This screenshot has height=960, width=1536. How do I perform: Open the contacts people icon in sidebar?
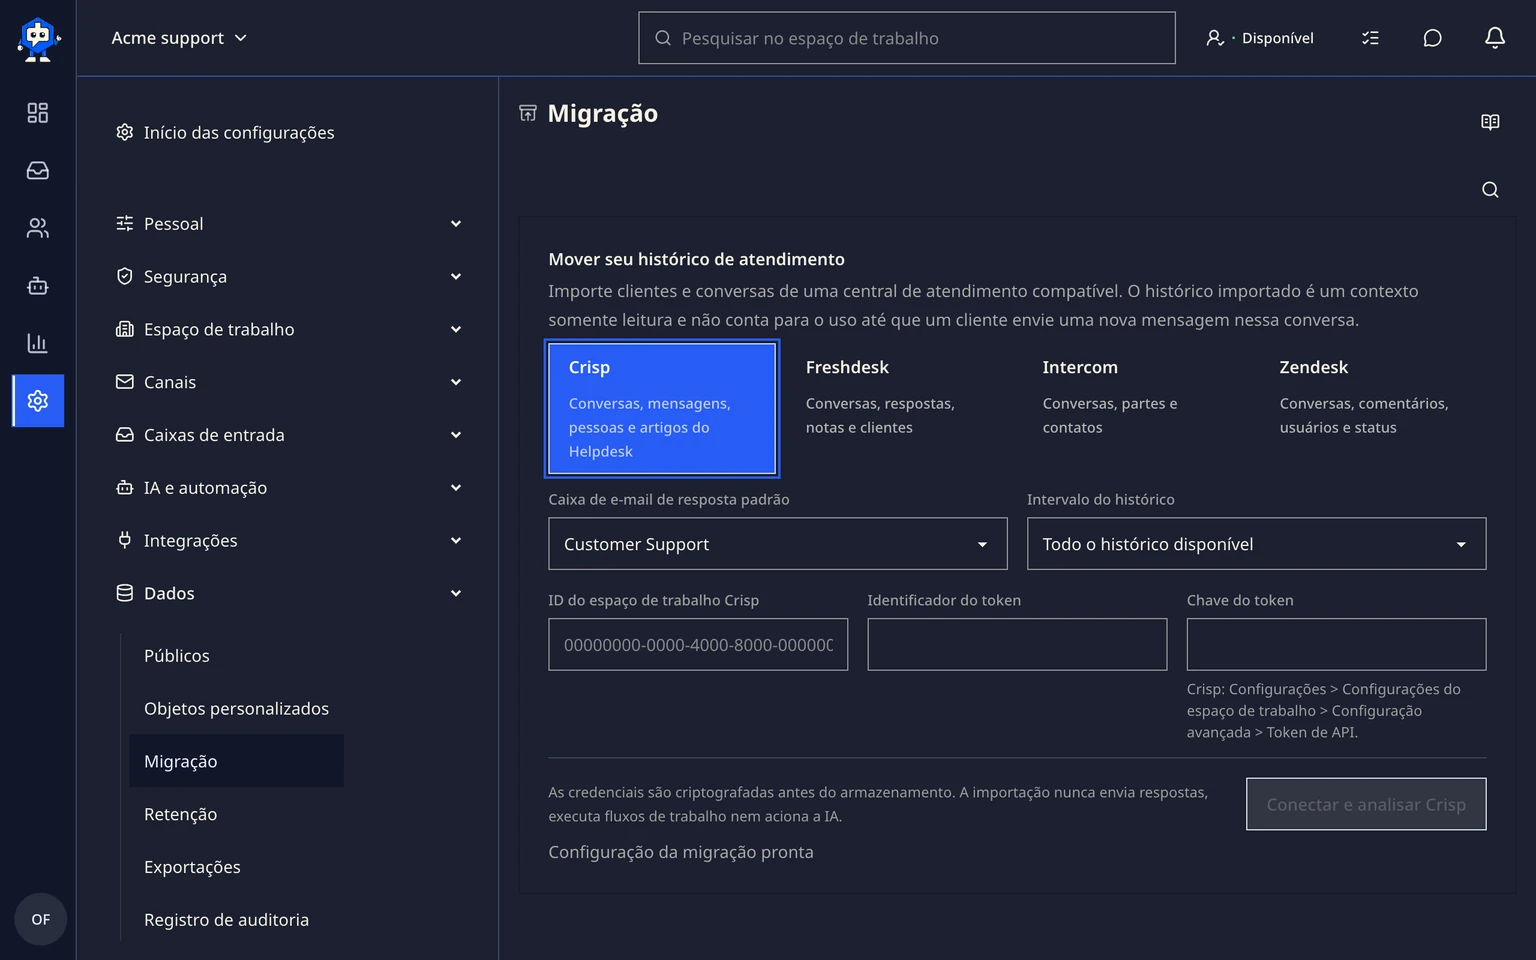pos(38,228)
